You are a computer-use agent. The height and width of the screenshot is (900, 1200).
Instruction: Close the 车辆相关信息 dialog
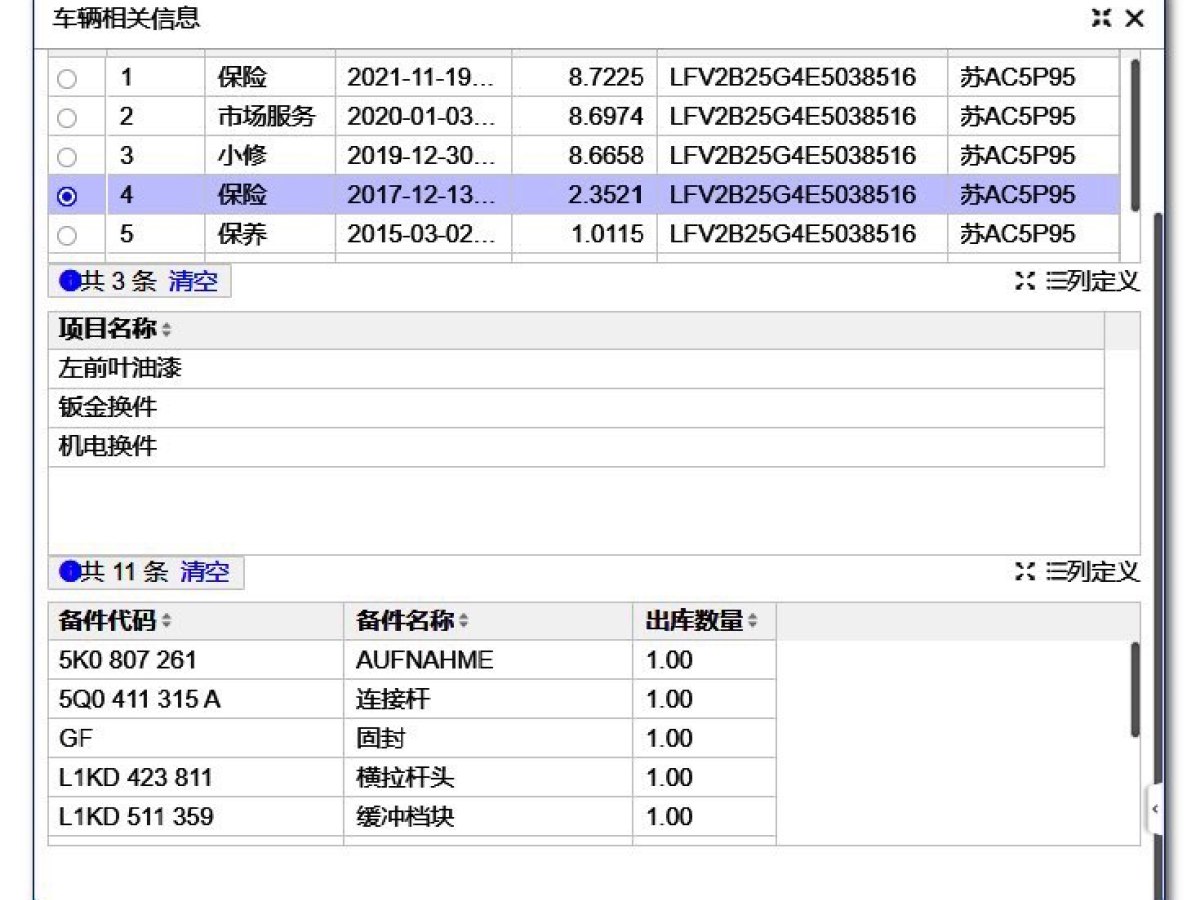point(1134,18)
